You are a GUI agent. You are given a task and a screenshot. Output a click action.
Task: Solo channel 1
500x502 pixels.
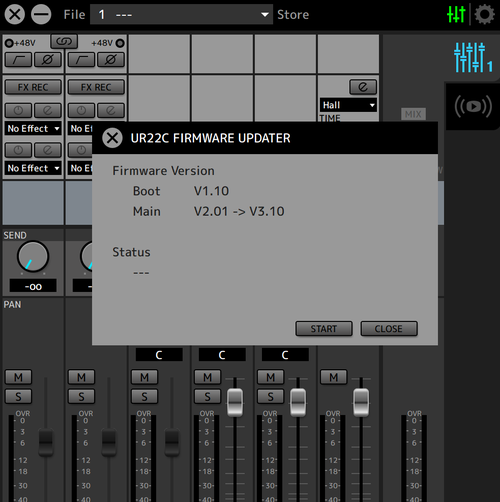(18, 397)
